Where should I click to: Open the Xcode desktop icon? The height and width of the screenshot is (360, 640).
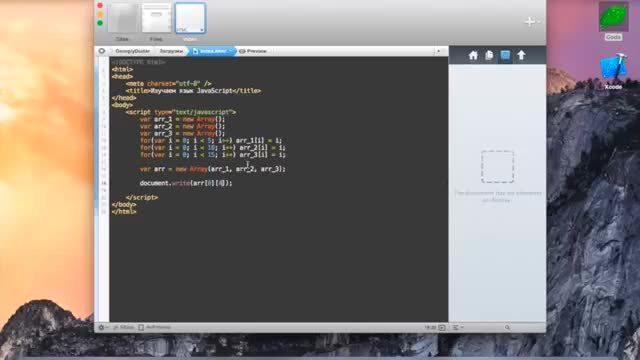coord(613,72)
